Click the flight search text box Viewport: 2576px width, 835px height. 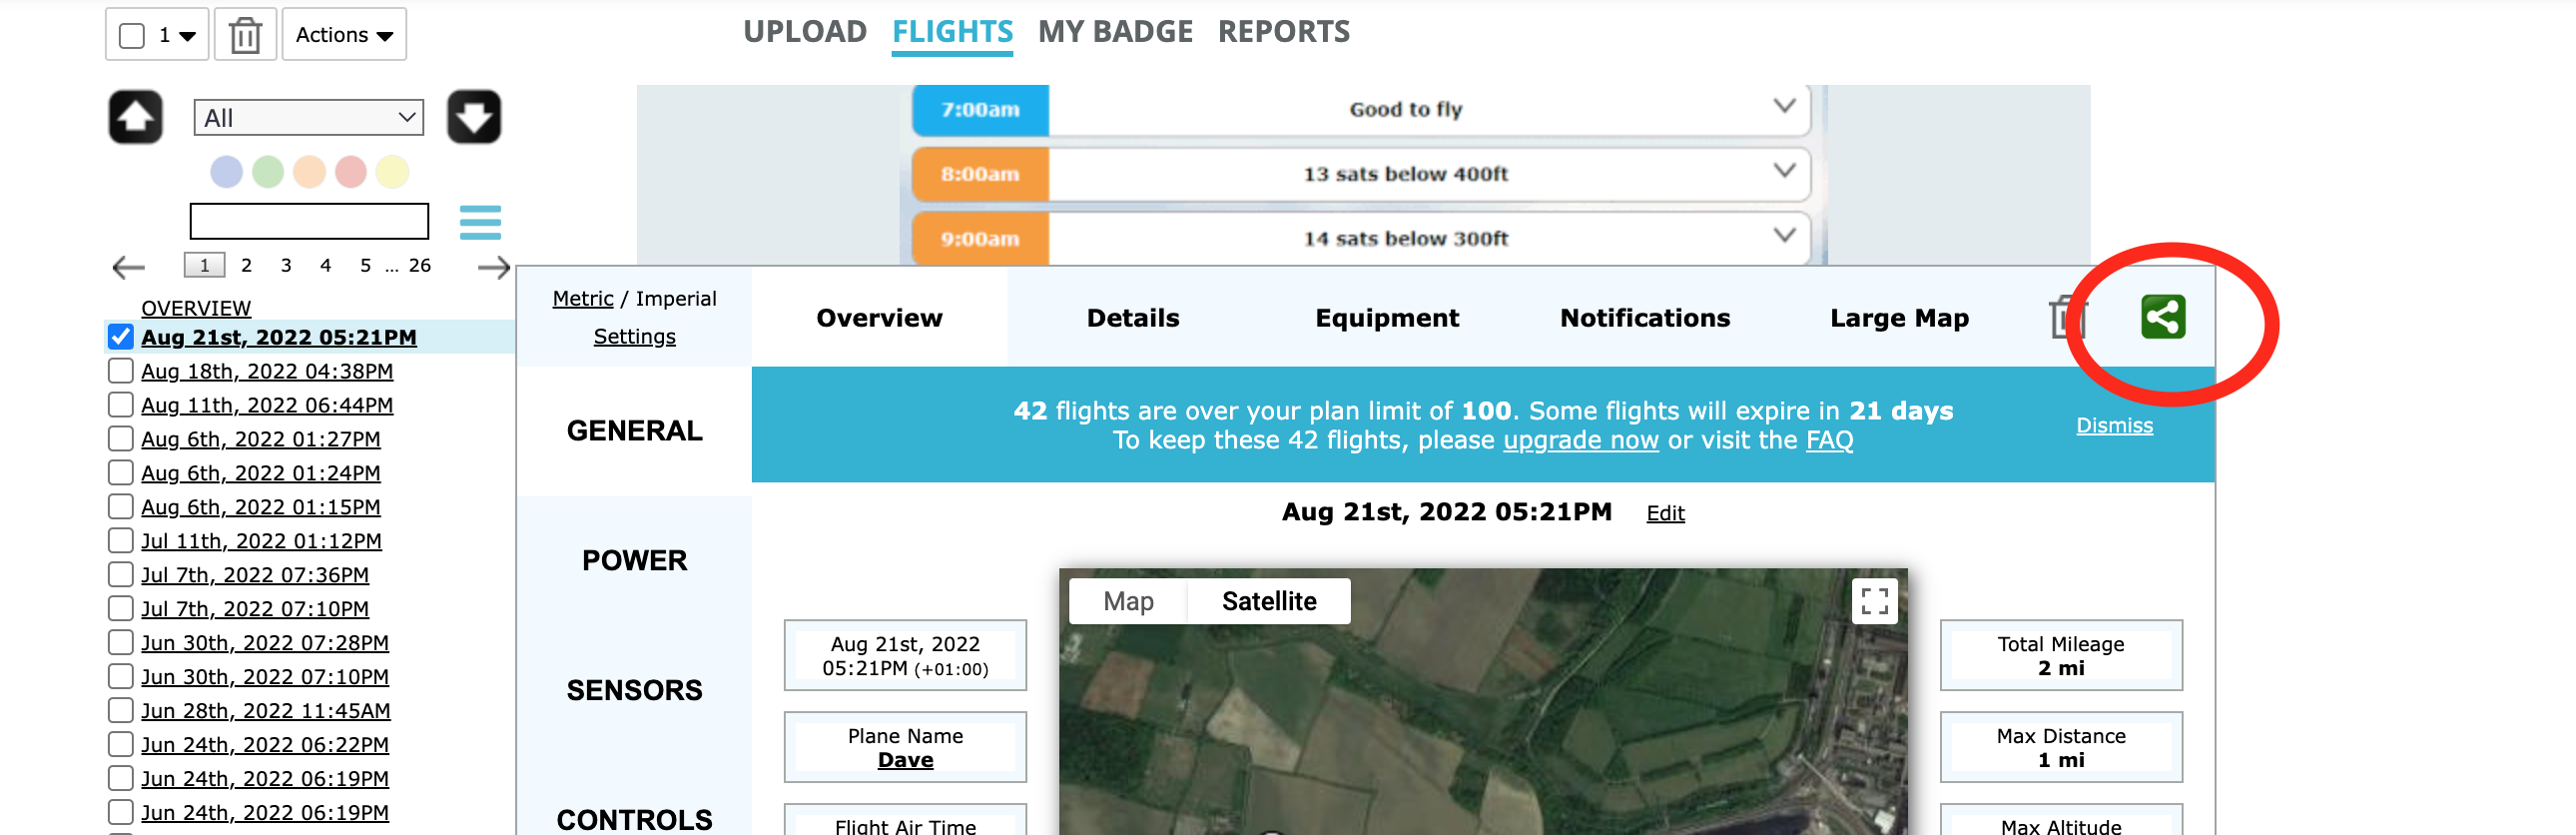point(309,221)
